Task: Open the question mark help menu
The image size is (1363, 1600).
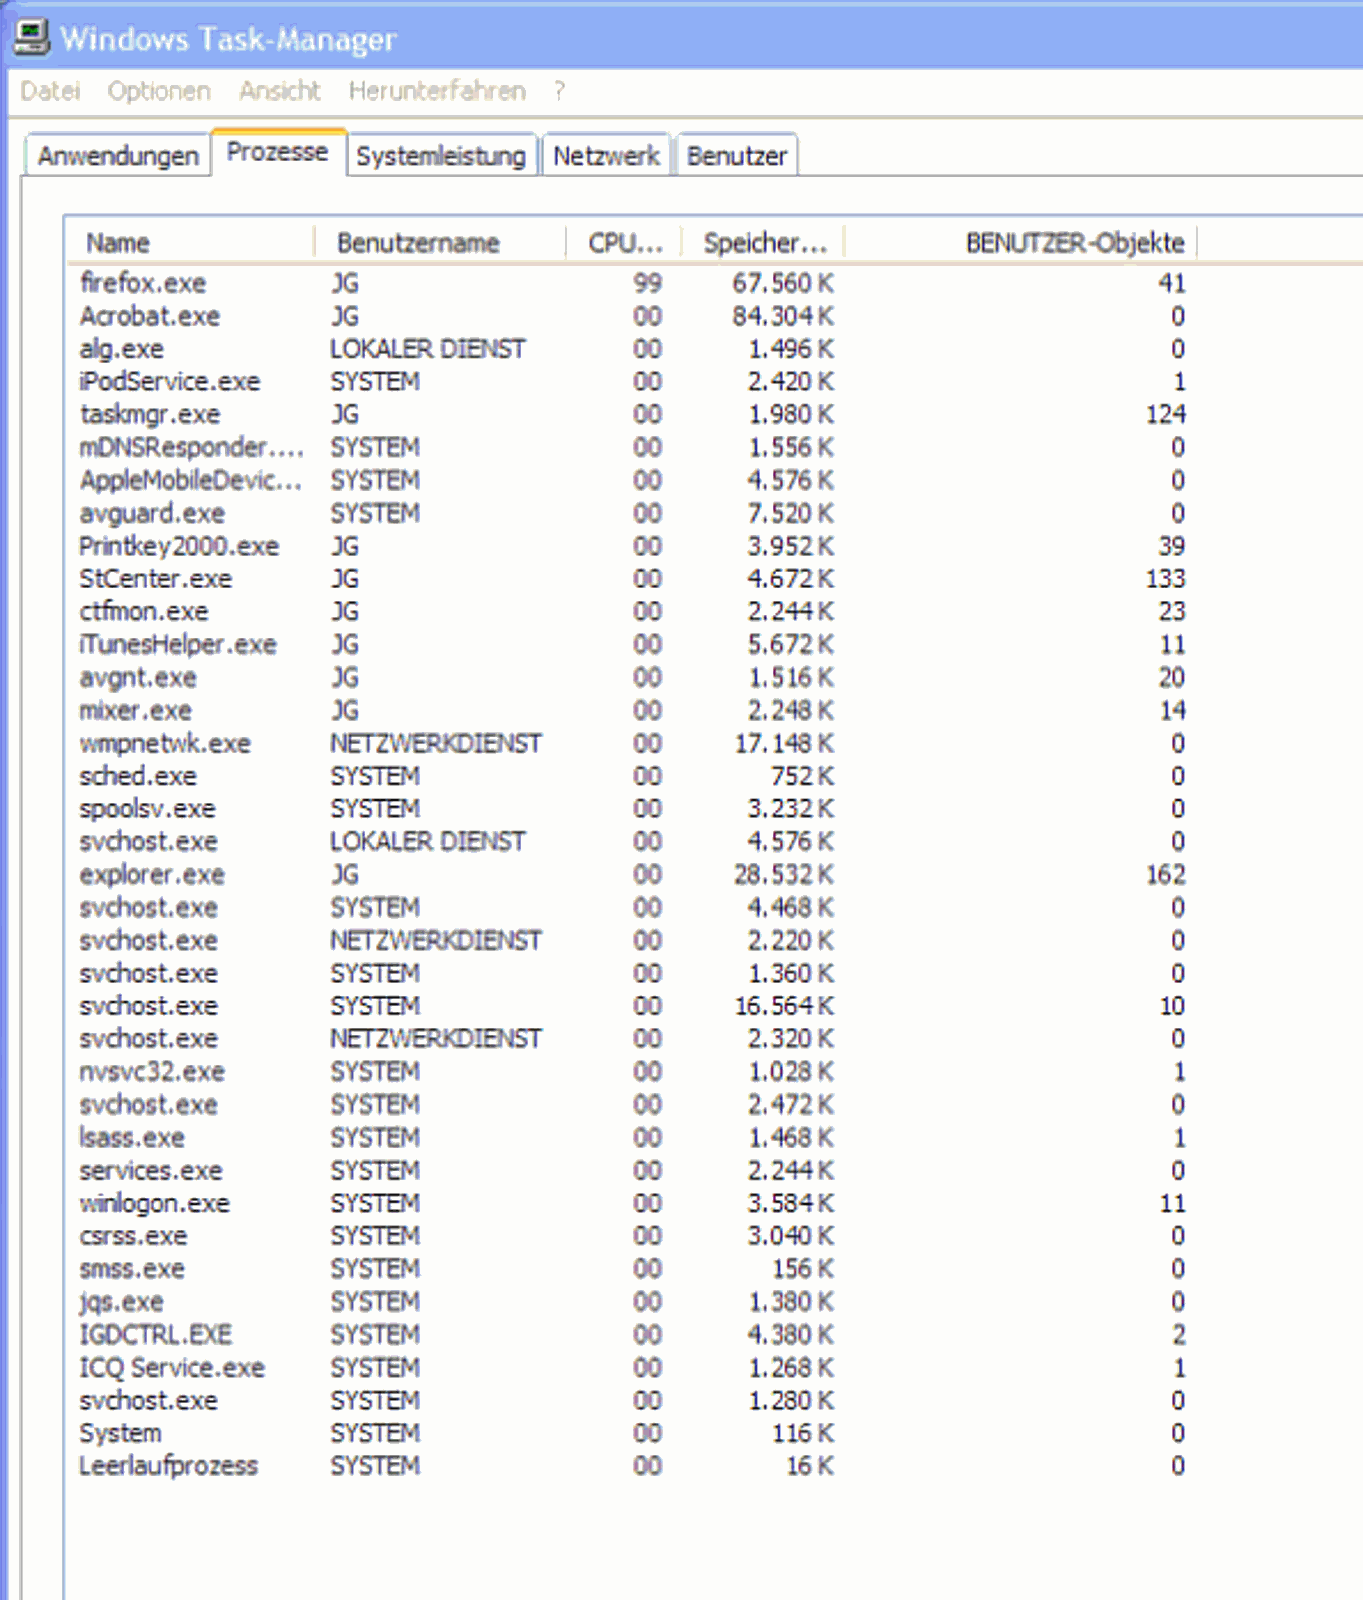Action: (559, 91)
